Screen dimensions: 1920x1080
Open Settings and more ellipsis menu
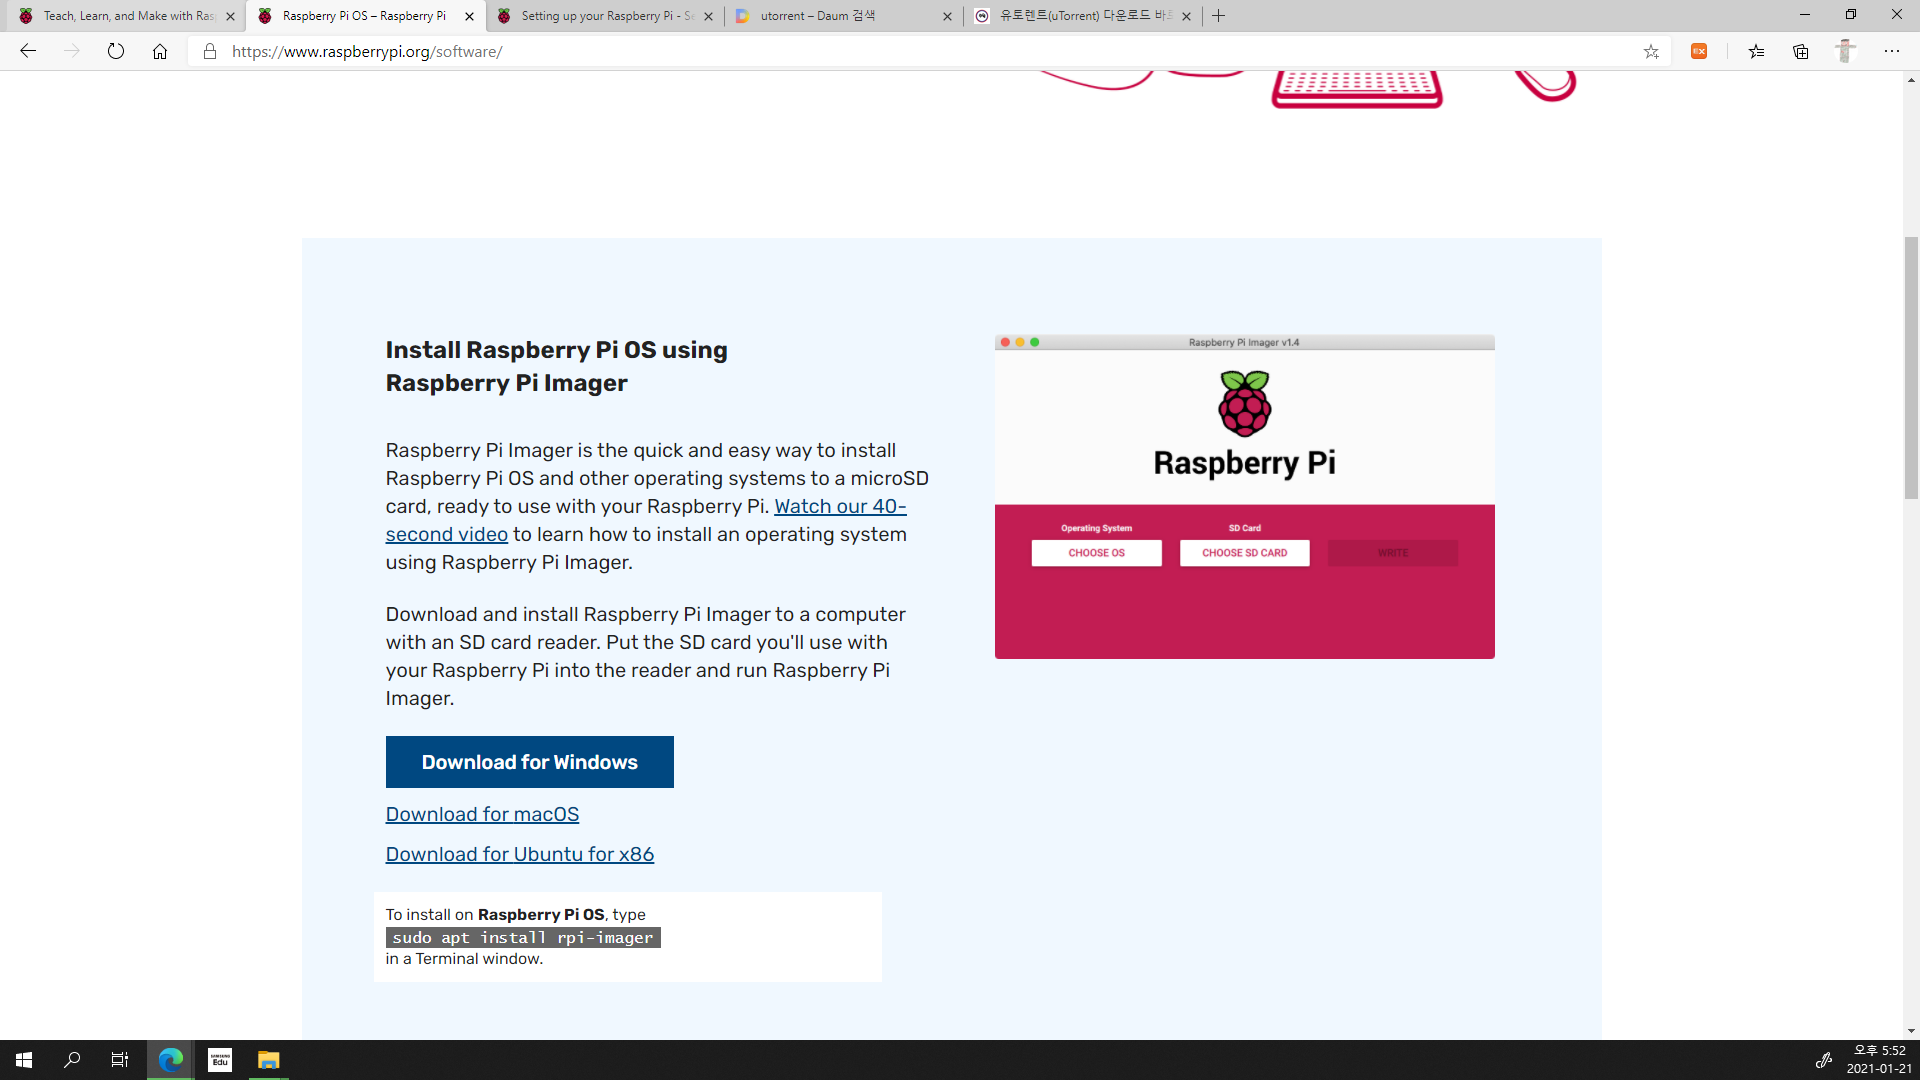tap(1891, 51)
